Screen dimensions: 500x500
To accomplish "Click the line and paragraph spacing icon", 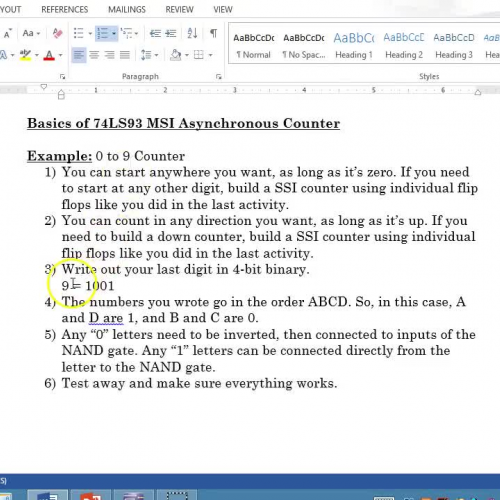I will click(146, 55).
